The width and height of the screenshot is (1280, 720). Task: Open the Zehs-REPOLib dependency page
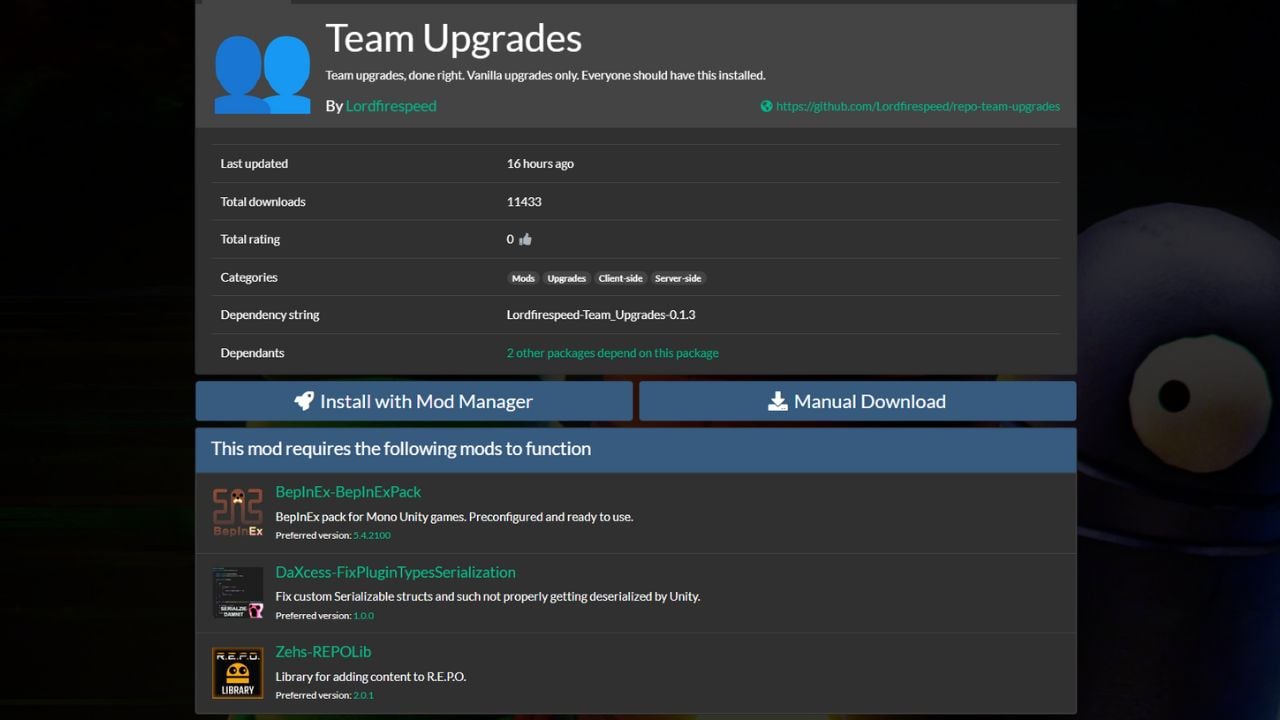[x=323, y=652]
